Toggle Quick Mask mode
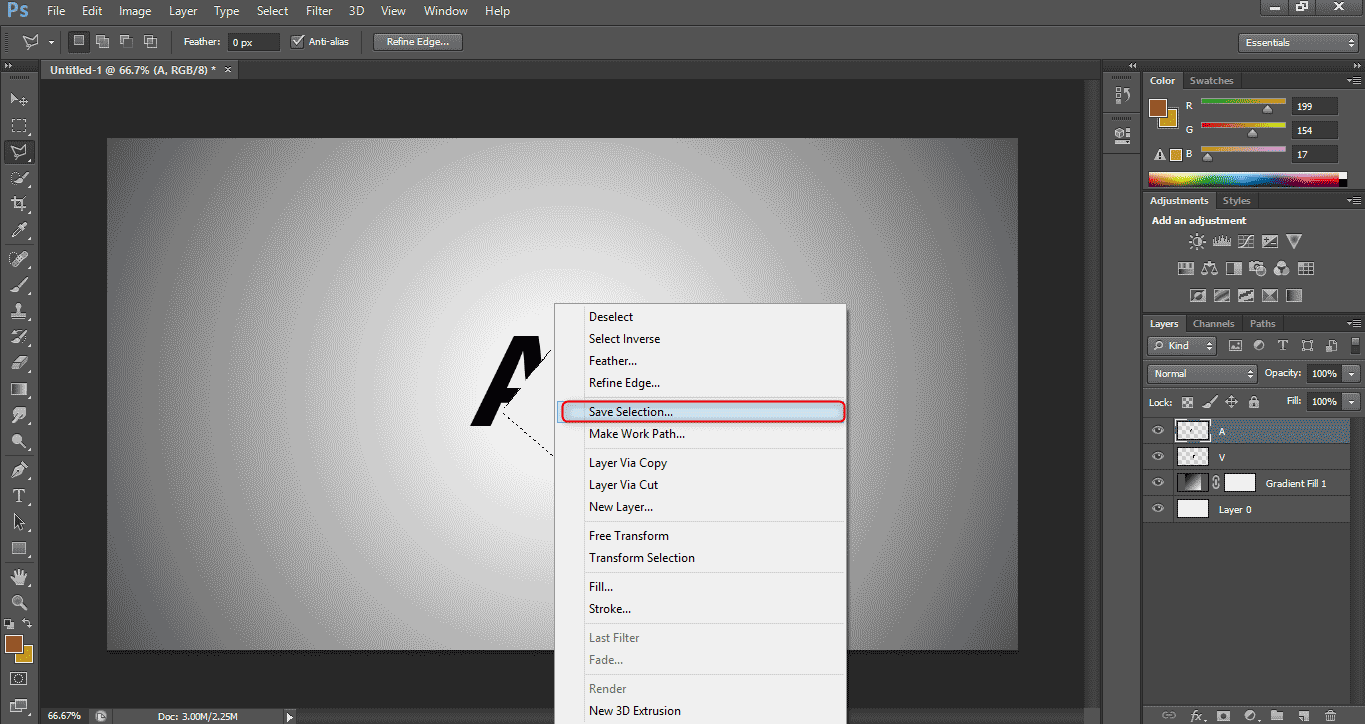 pyautogui.click(x=19, y=678)
